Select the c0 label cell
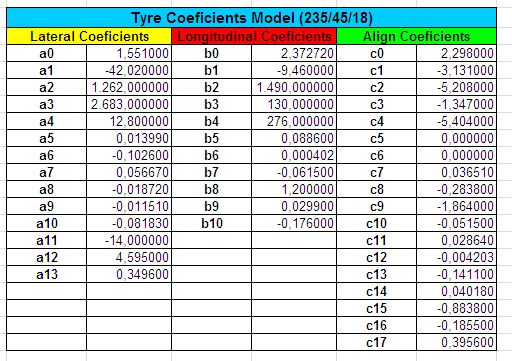 pos(377,53)
